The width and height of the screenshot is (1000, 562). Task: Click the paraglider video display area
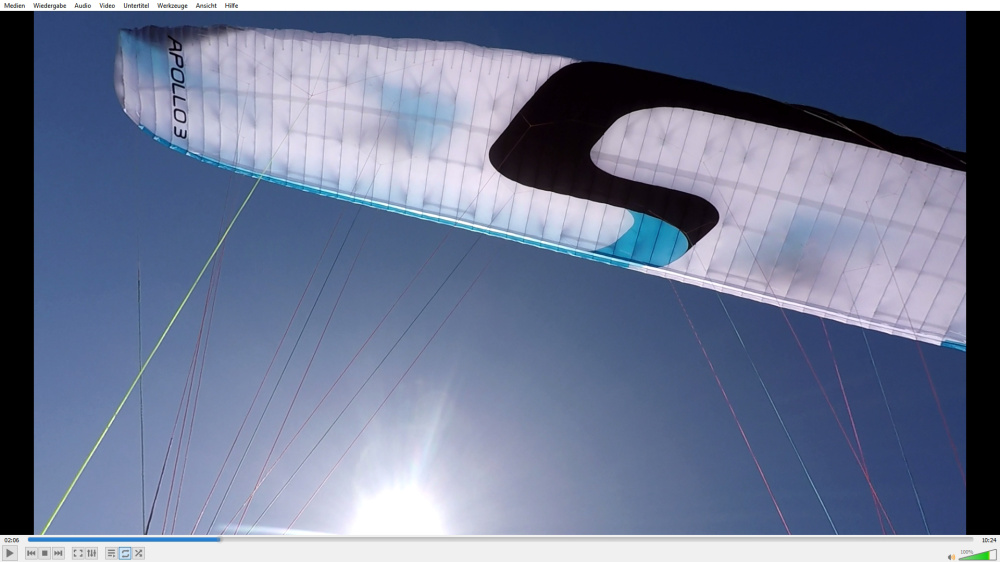pos(500,273)
